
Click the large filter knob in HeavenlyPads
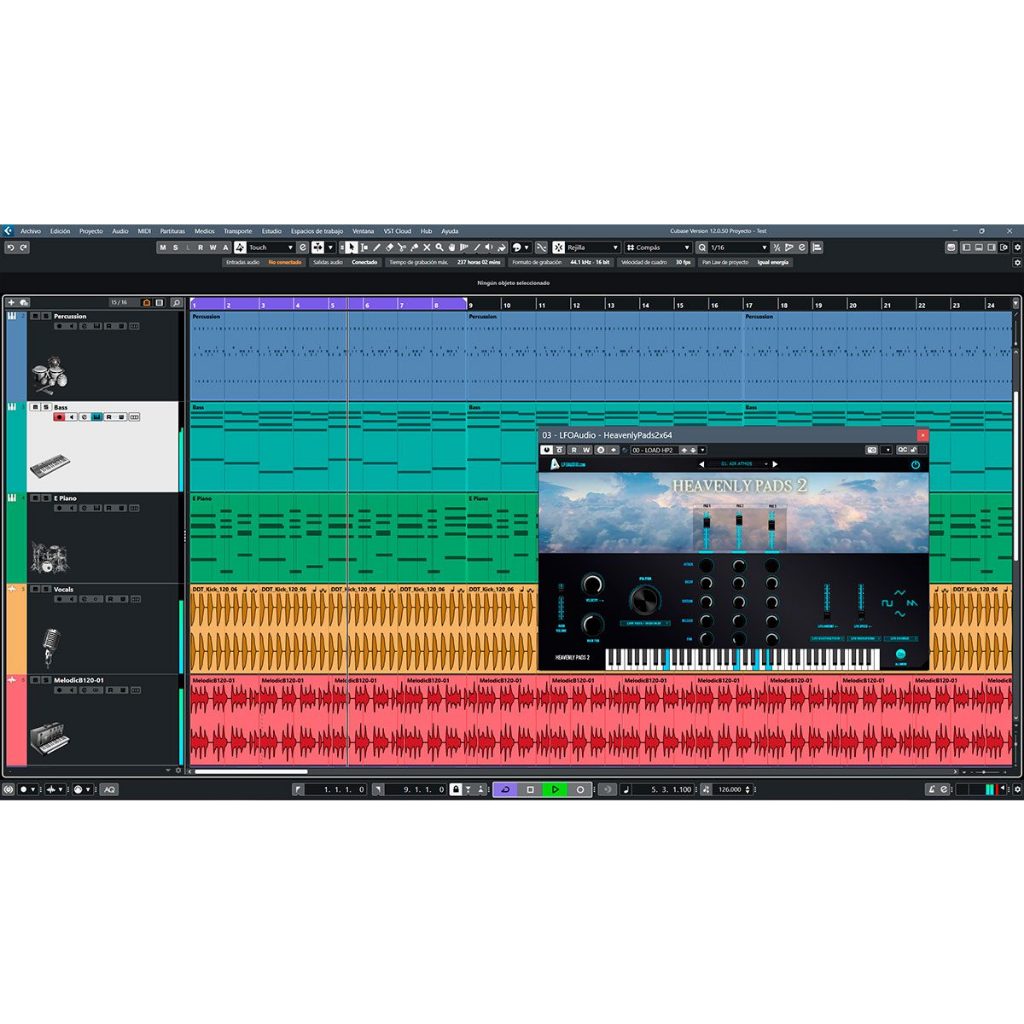645,600
